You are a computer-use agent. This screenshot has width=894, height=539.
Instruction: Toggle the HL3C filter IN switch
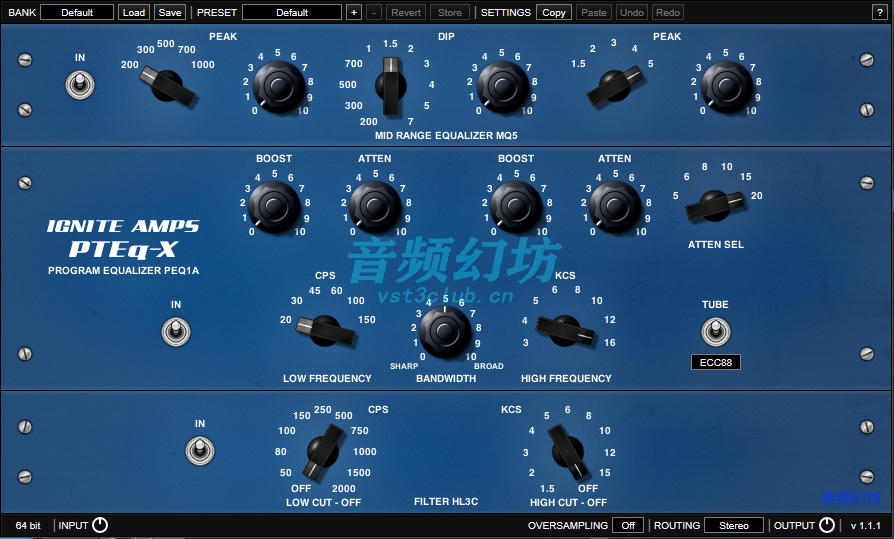click(x=200, y=451)
